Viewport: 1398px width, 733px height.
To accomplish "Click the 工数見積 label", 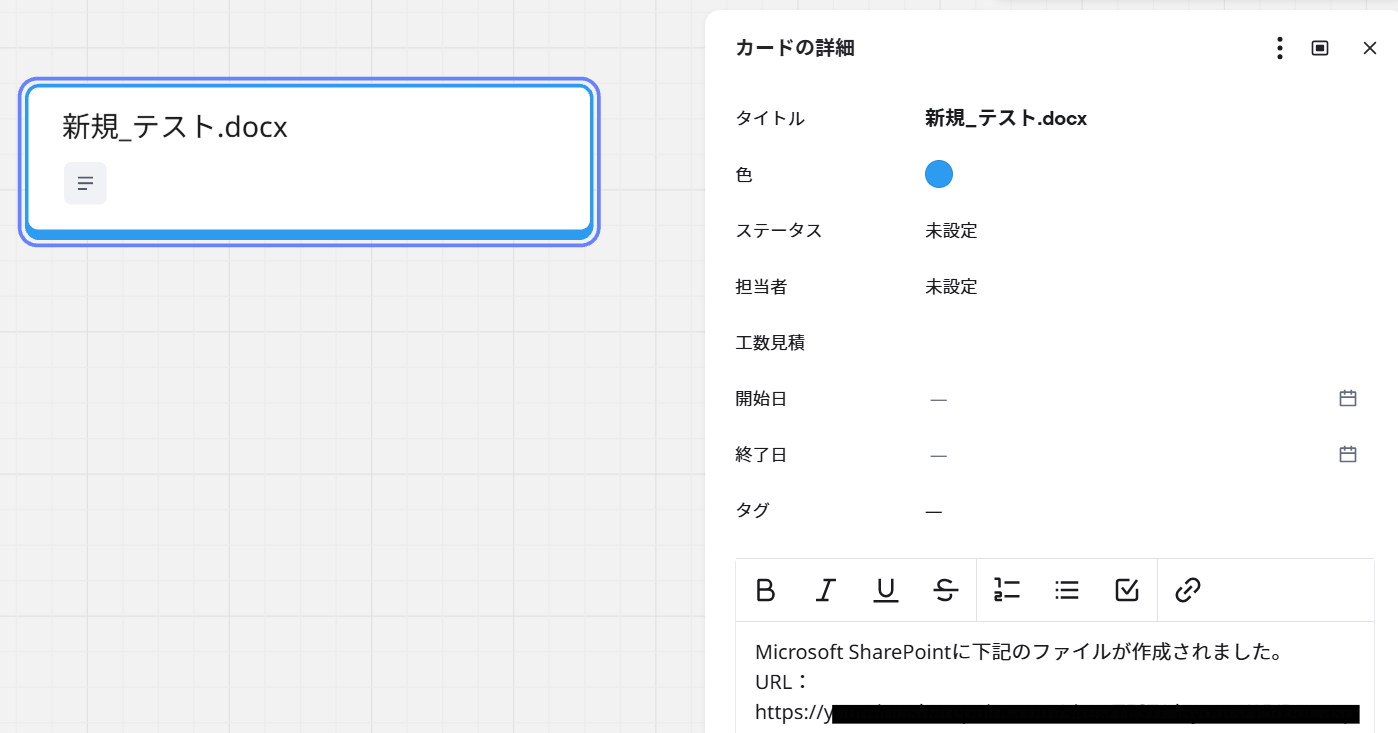I will pos(770,343).
